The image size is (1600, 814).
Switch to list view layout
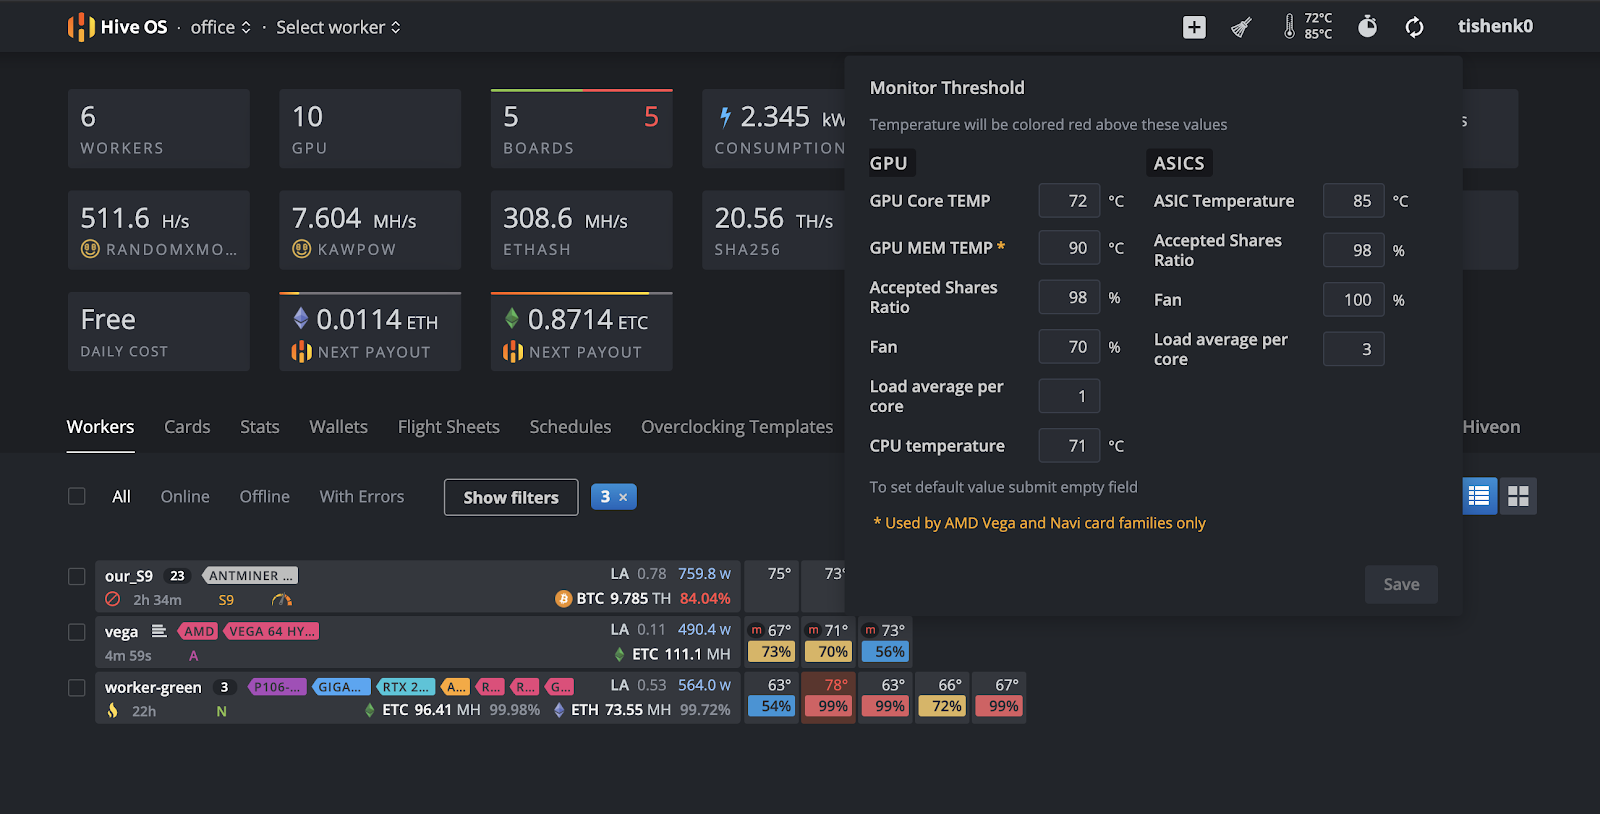click(1479, 496)
